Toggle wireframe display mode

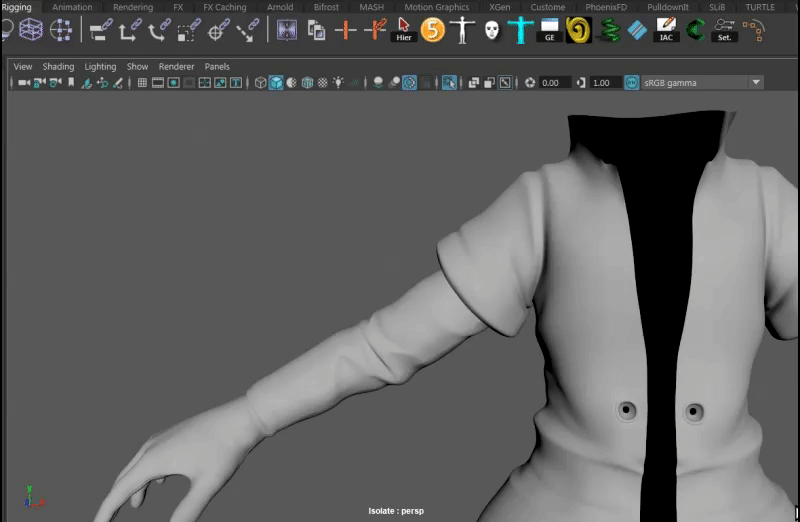pyautogui.click(x=260, y=83)
